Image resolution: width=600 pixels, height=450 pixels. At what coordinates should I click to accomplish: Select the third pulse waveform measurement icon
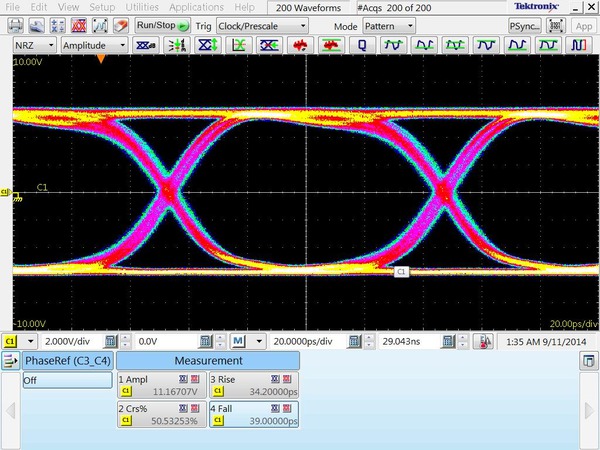tap(455, 45)
